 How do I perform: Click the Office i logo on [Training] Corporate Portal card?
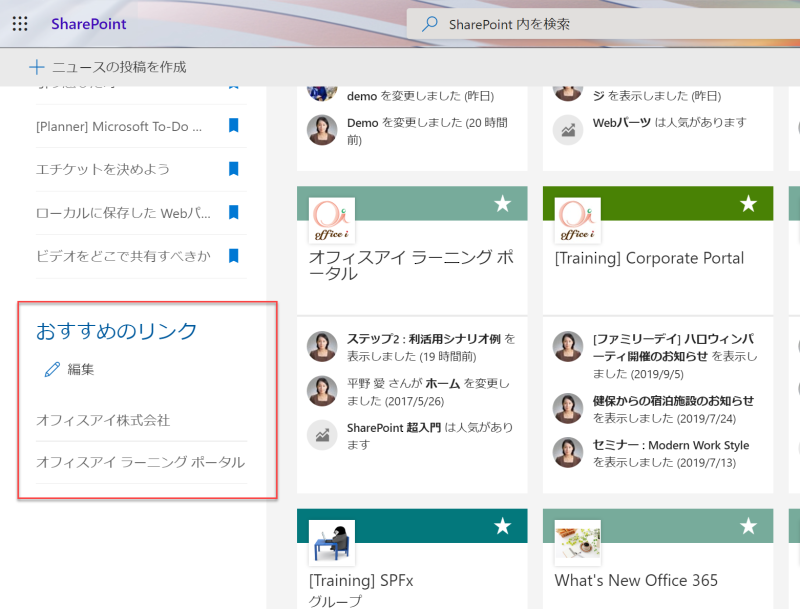[x=577, y=219]
